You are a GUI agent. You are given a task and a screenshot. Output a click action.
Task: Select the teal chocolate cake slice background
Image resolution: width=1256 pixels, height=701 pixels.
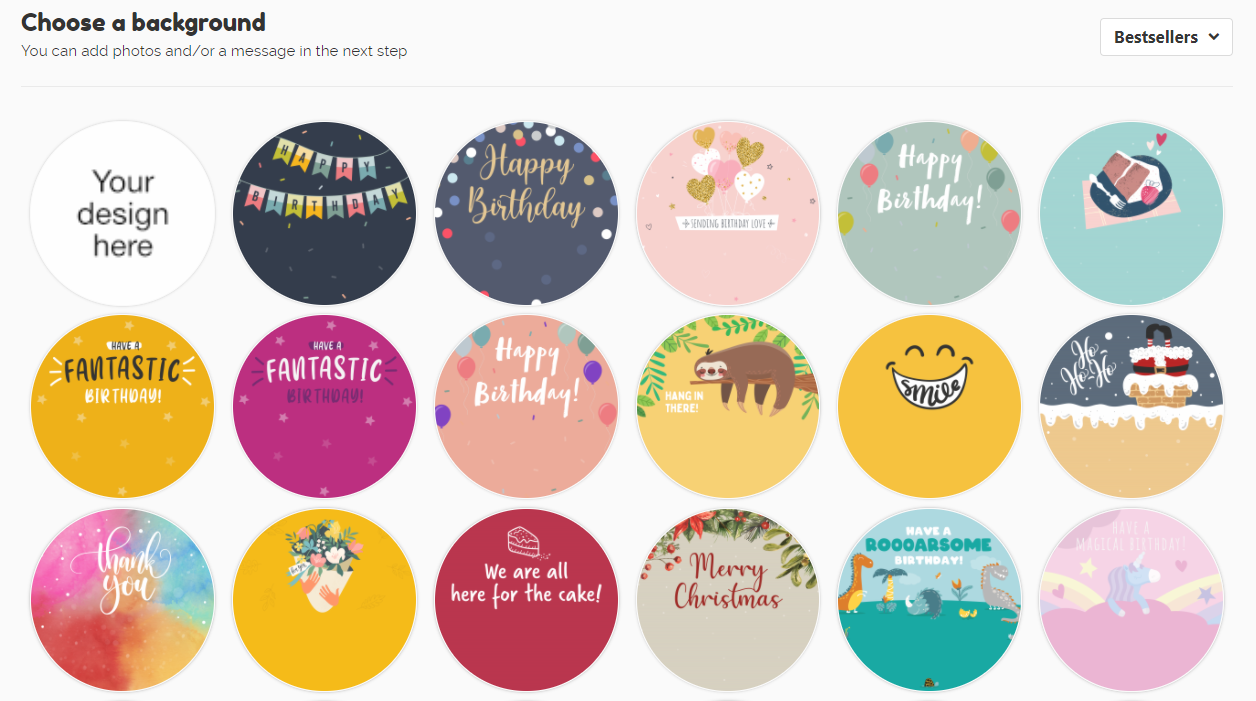(1131, 213)
